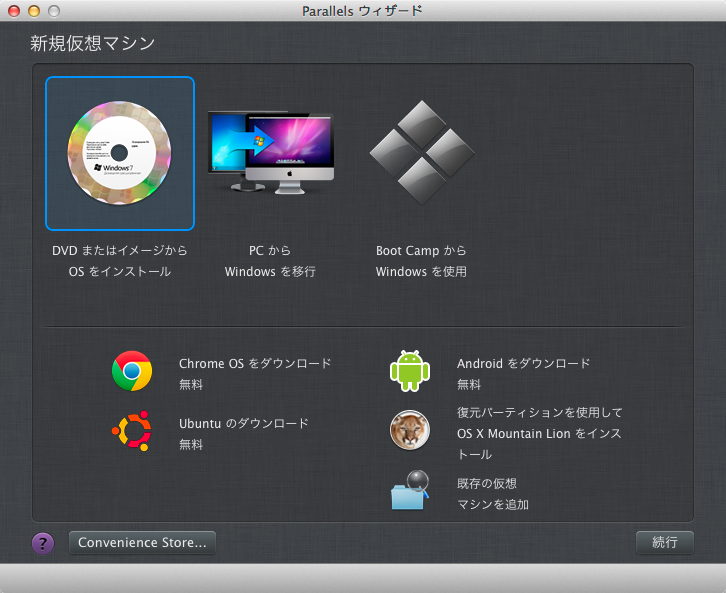Click the folder with magnifier icon

coord(410,490)
